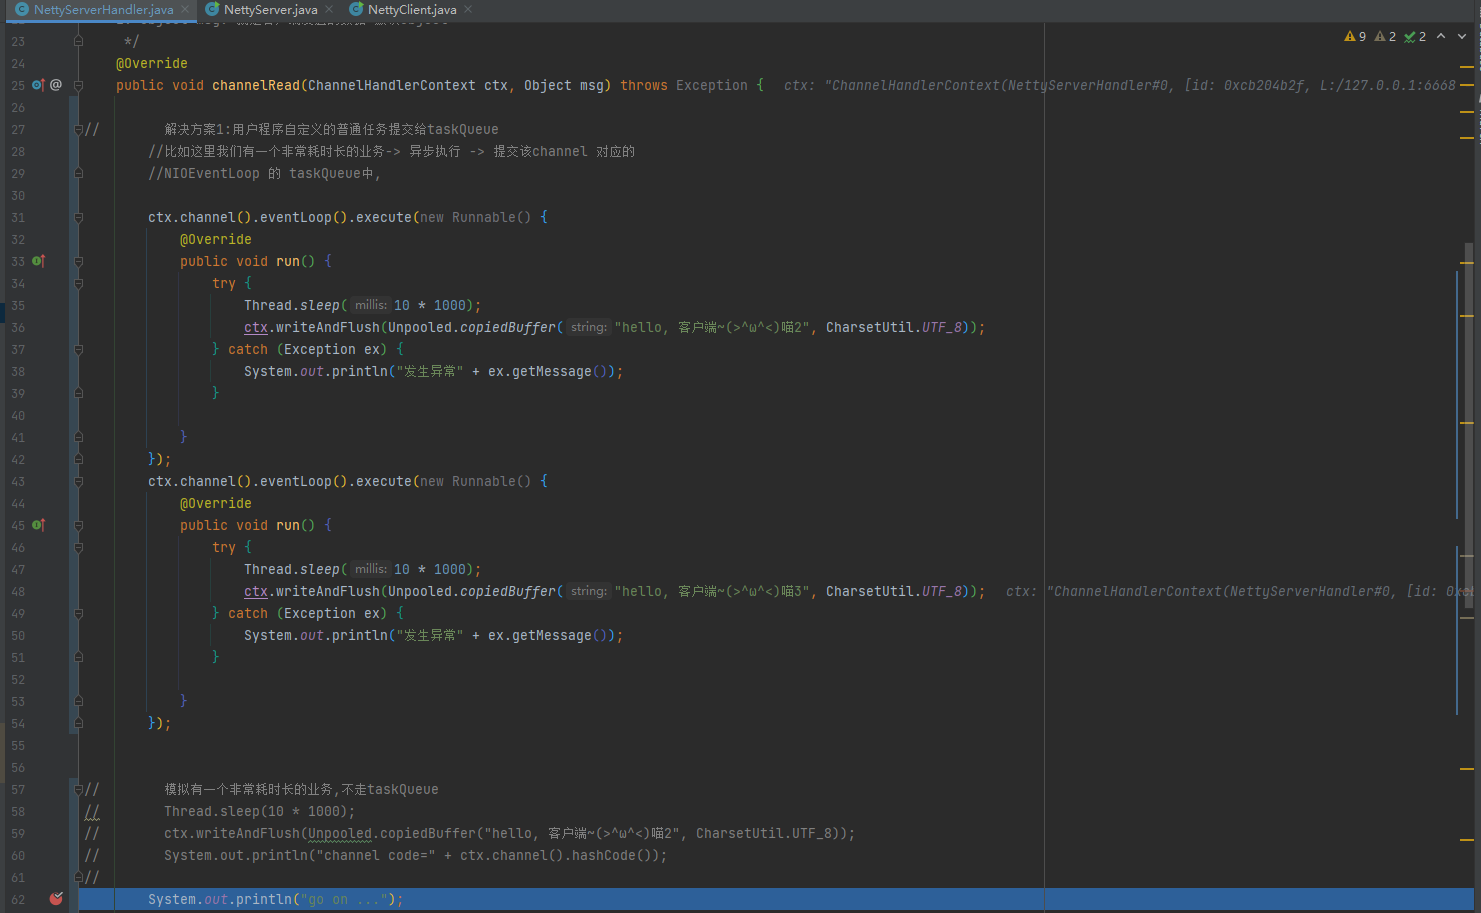Collapse the try block fold on line 34
The image size is (1481, 913).
click(78, 283)
